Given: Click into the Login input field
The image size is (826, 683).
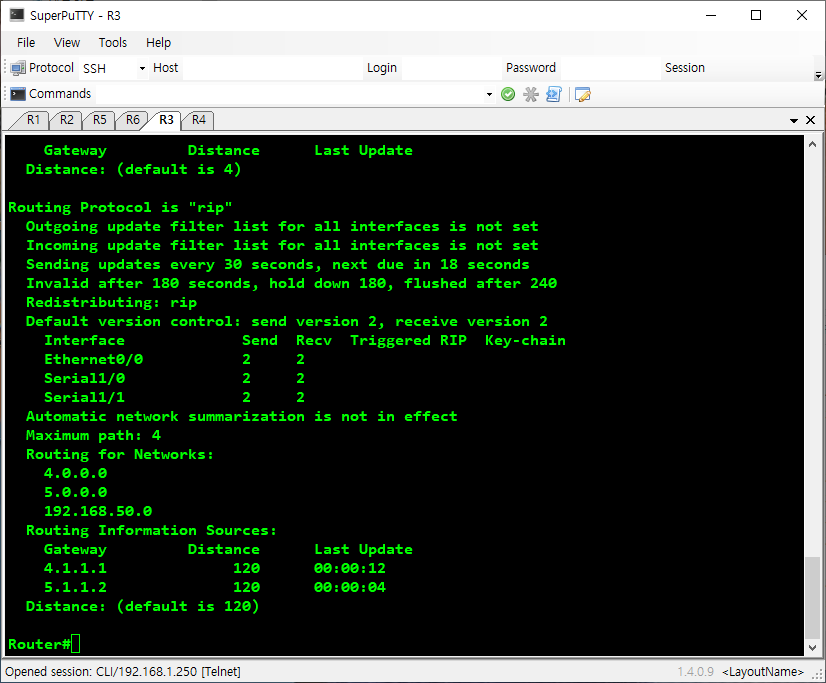Looking at the screenshot, I should coord(451,68).
